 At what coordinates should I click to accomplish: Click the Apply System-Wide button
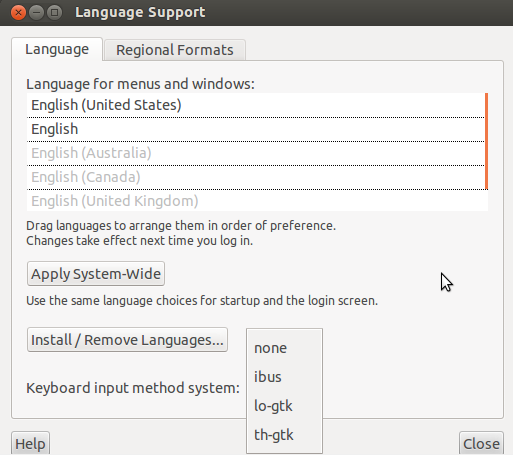(x=96, y=274)
